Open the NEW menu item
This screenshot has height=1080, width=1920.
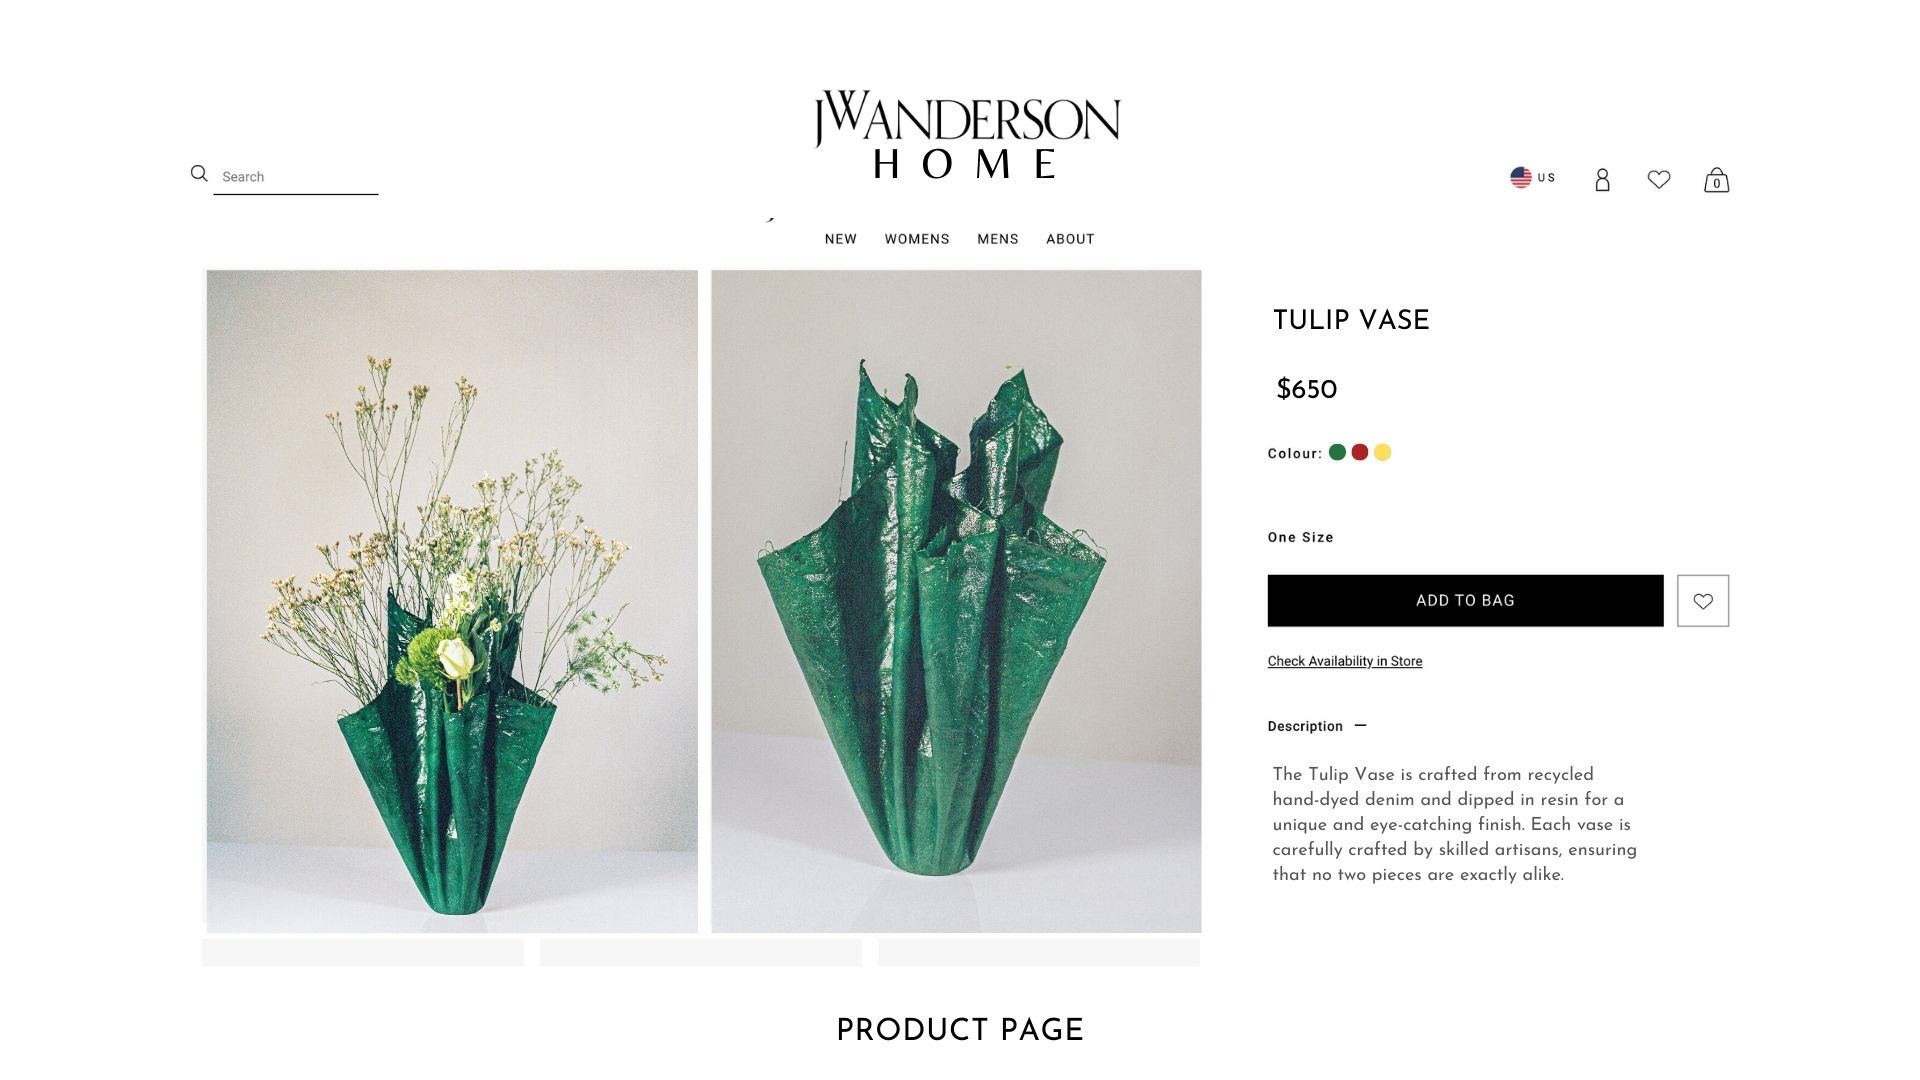(x=841, y=239)
